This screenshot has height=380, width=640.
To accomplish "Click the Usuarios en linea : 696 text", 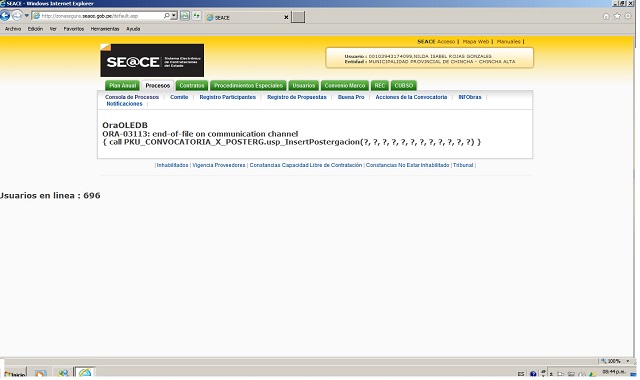I will click(x=50, y=196).
